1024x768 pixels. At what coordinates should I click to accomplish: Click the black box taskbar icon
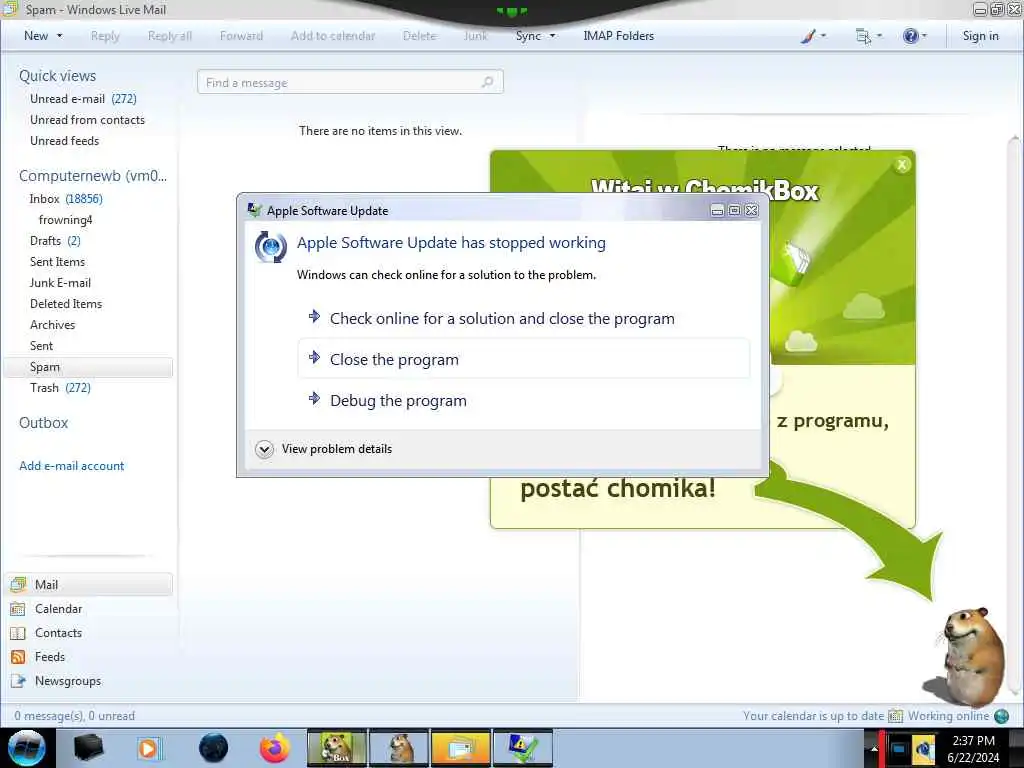click(88, 748)
